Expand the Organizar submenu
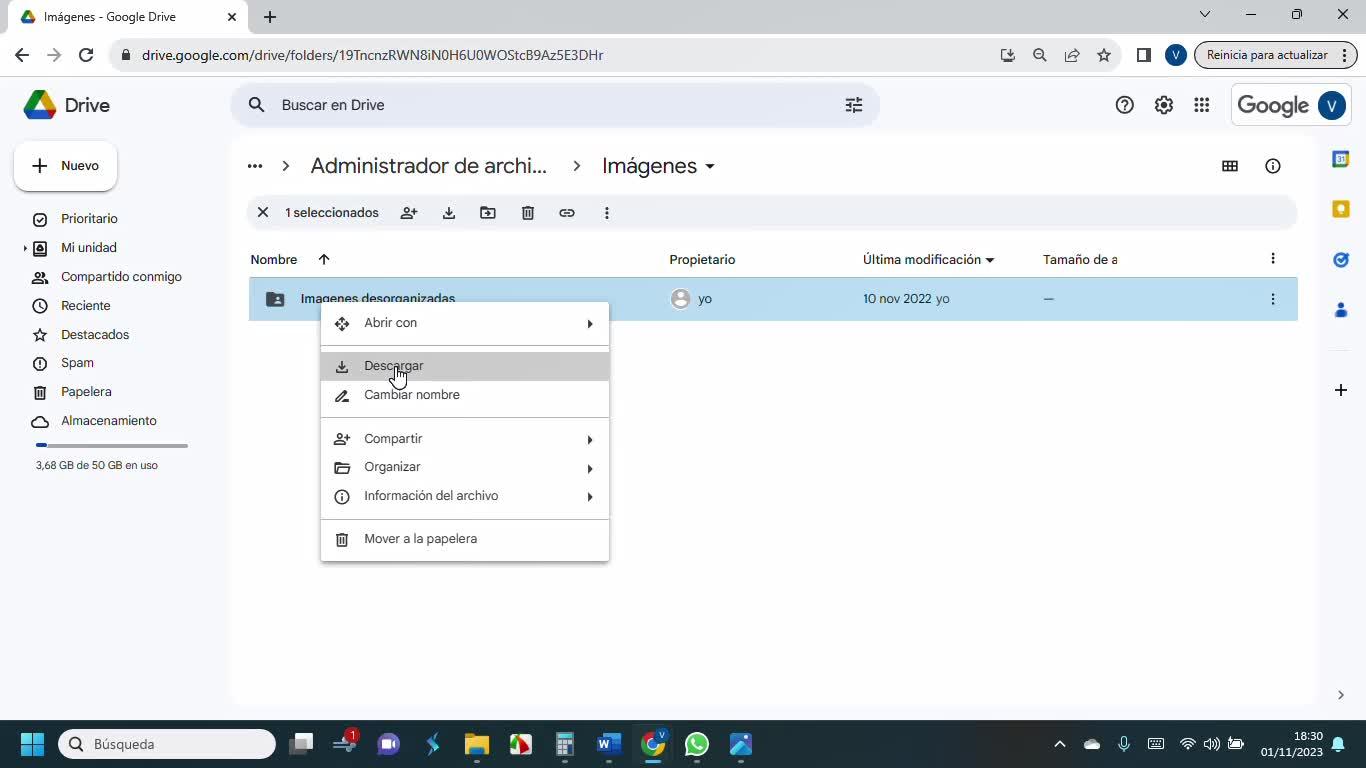1366x768 pixels. click(x=465, y=467)
